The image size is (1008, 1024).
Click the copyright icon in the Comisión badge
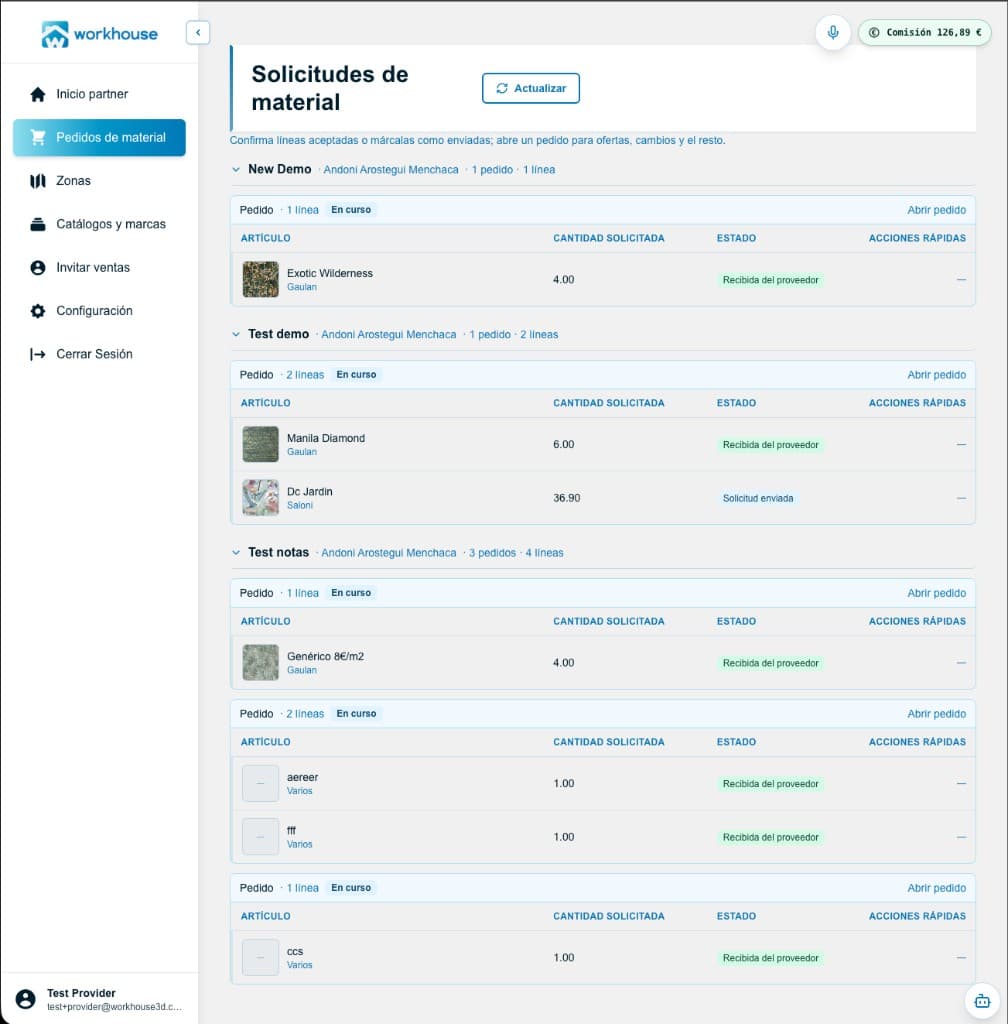[x=874, y=33]
